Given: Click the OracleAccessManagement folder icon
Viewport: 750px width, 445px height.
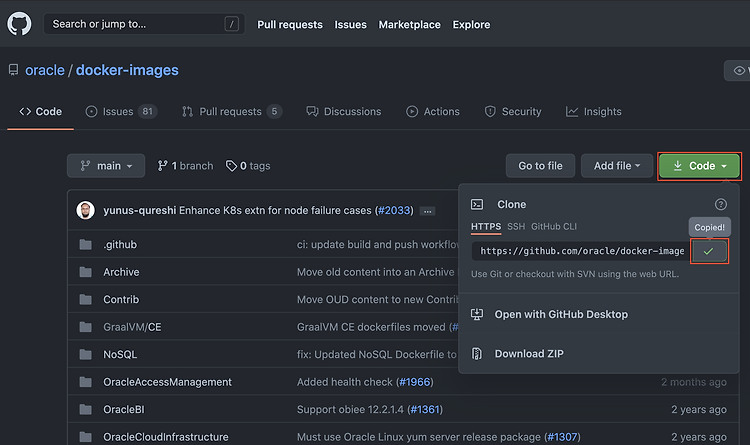Looking at the screenshot, I should pos(86,382).
